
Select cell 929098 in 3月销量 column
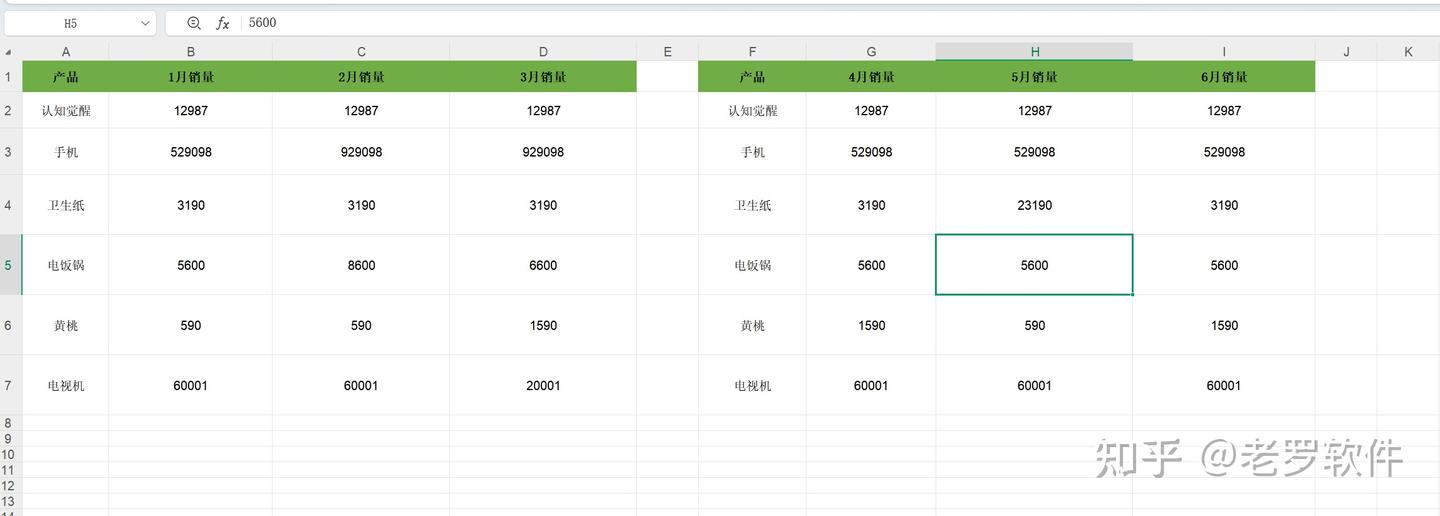point(543,152)
